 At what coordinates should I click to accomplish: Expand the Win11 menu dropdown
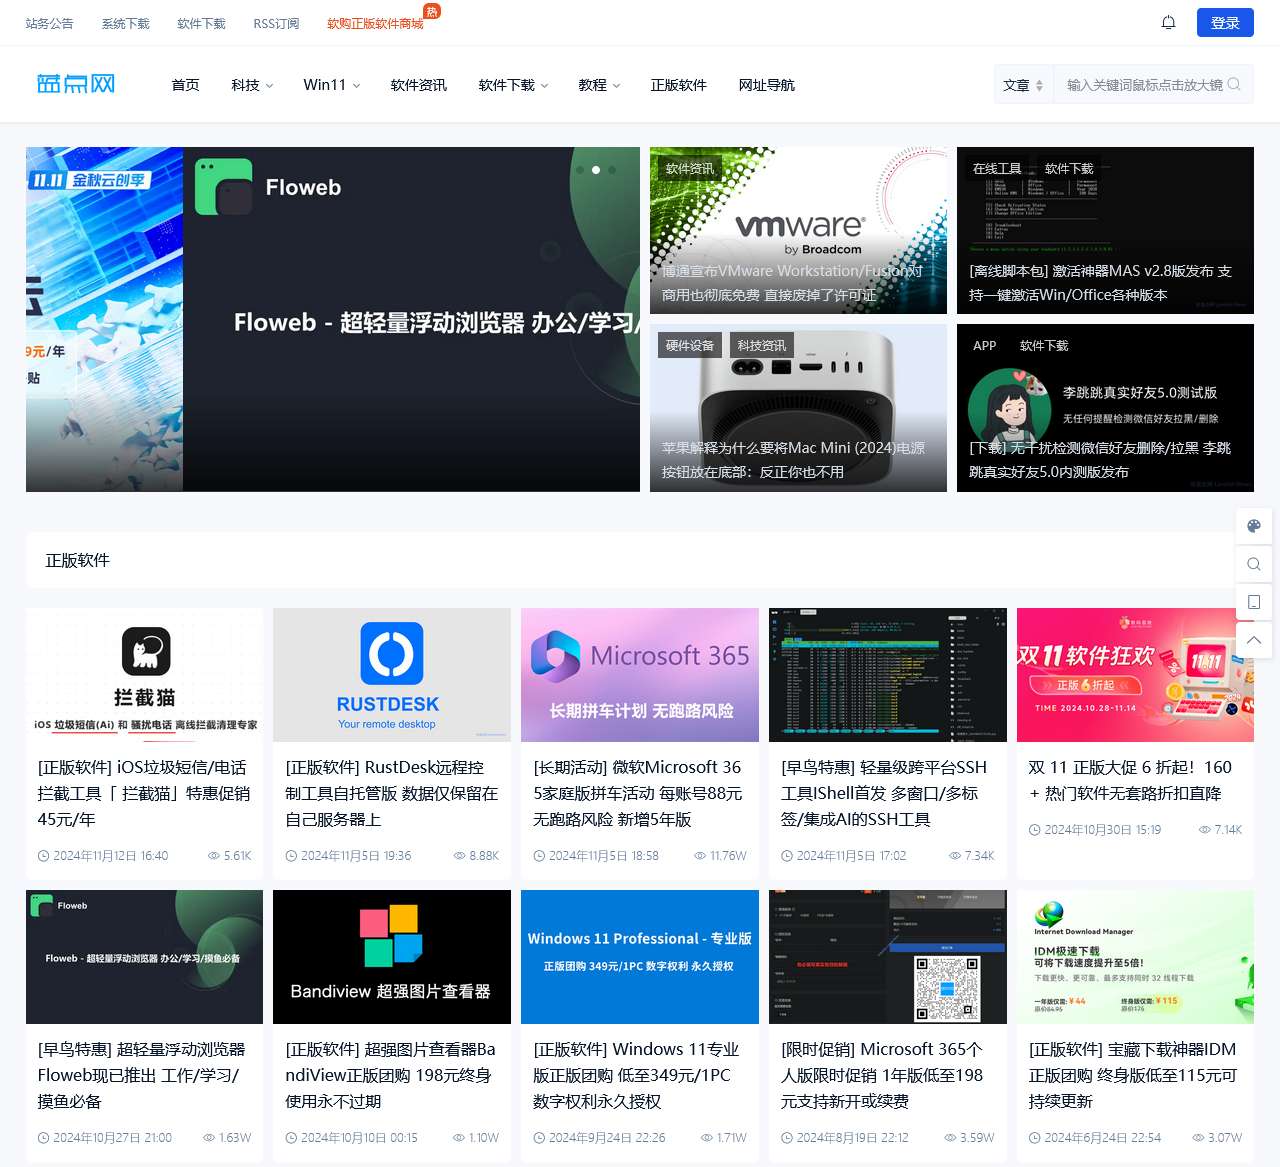click(331, 85)
